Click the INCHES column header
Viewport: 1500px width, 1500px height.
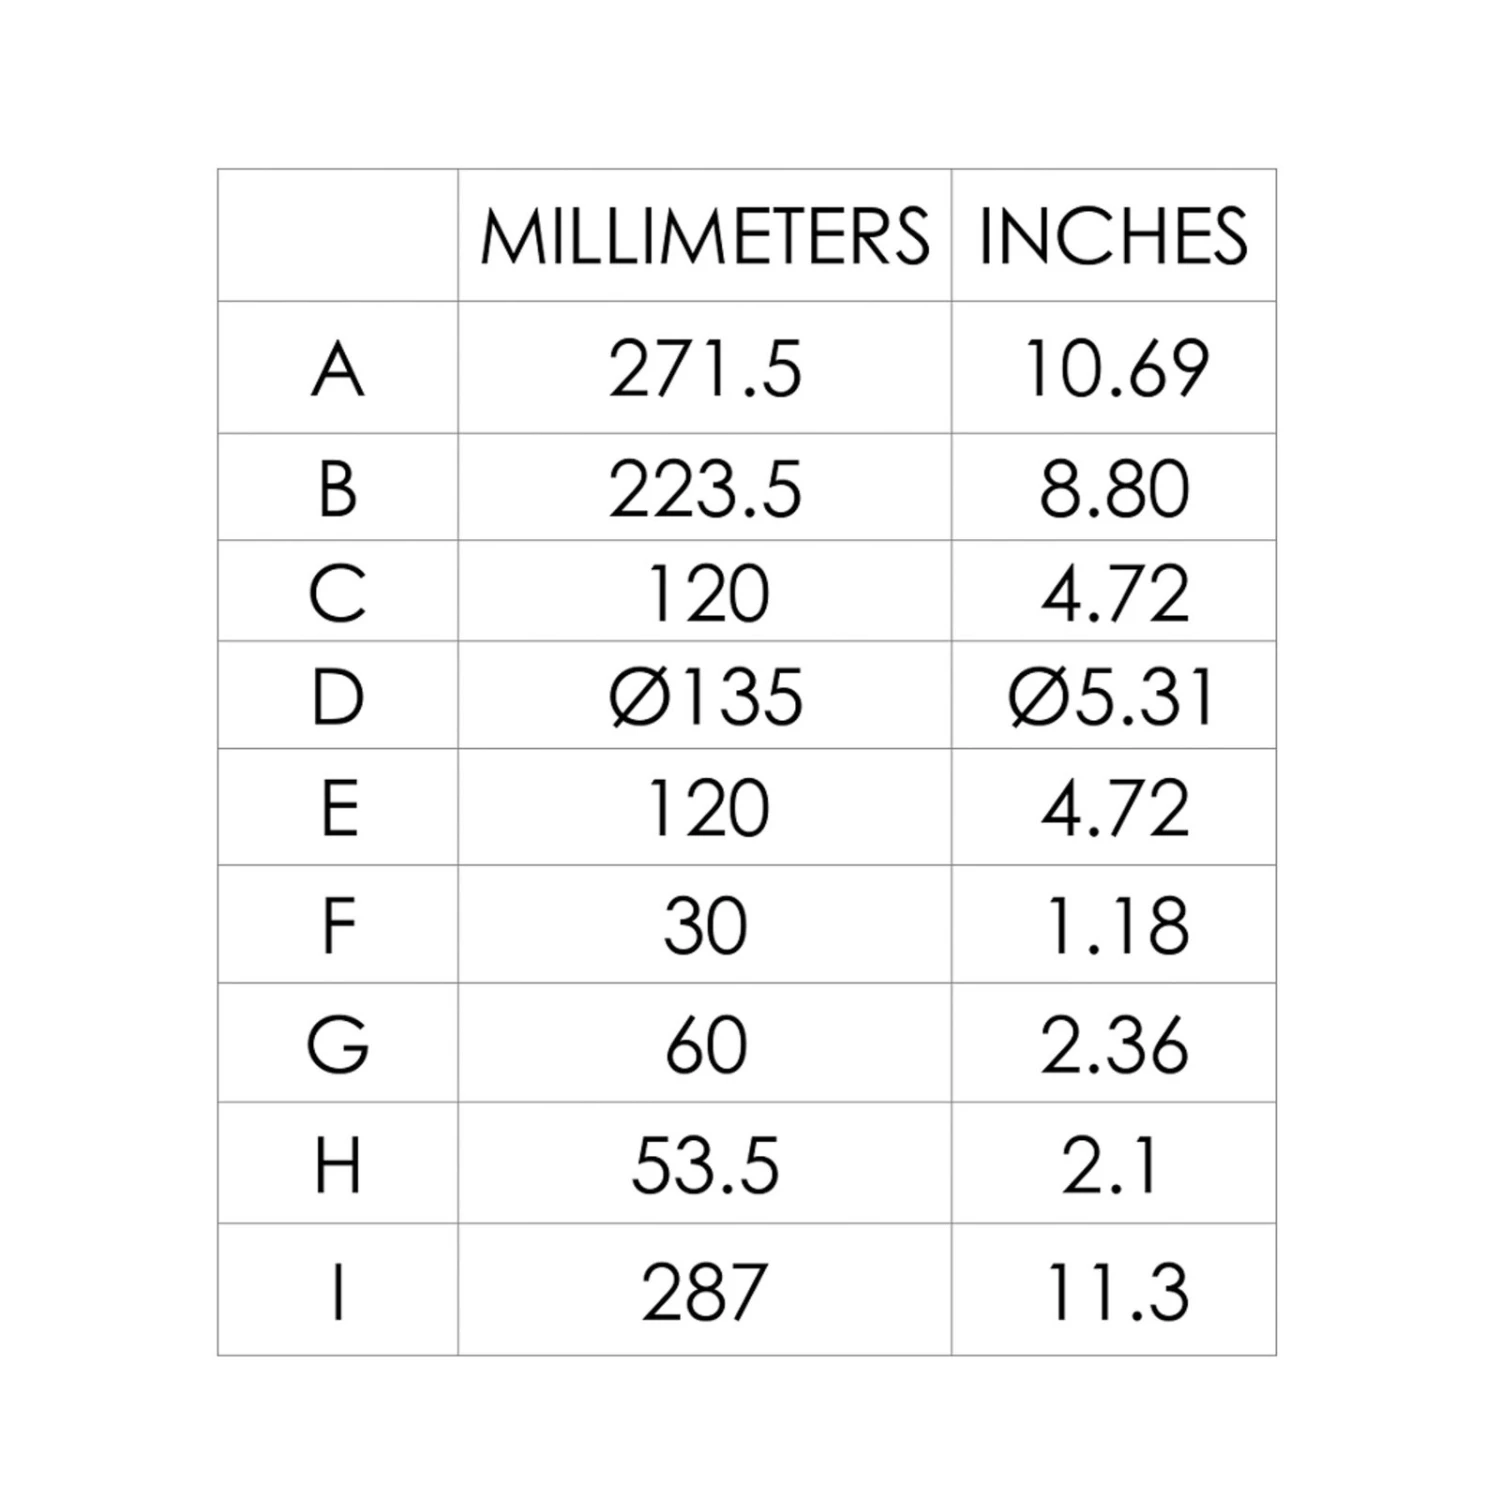coord(1113,237)
